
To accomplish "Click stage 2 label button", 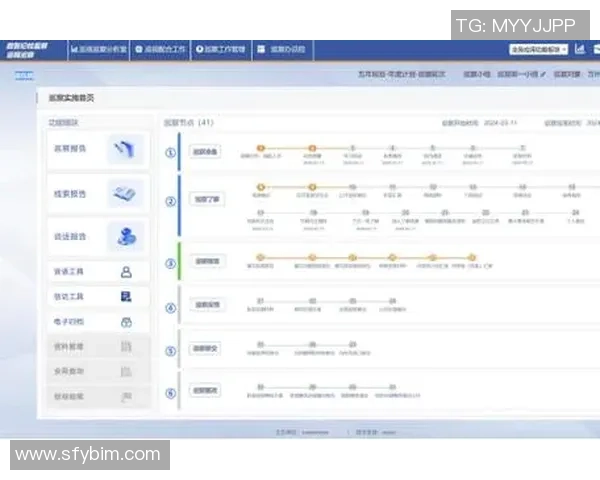I will tap(207, 199).
